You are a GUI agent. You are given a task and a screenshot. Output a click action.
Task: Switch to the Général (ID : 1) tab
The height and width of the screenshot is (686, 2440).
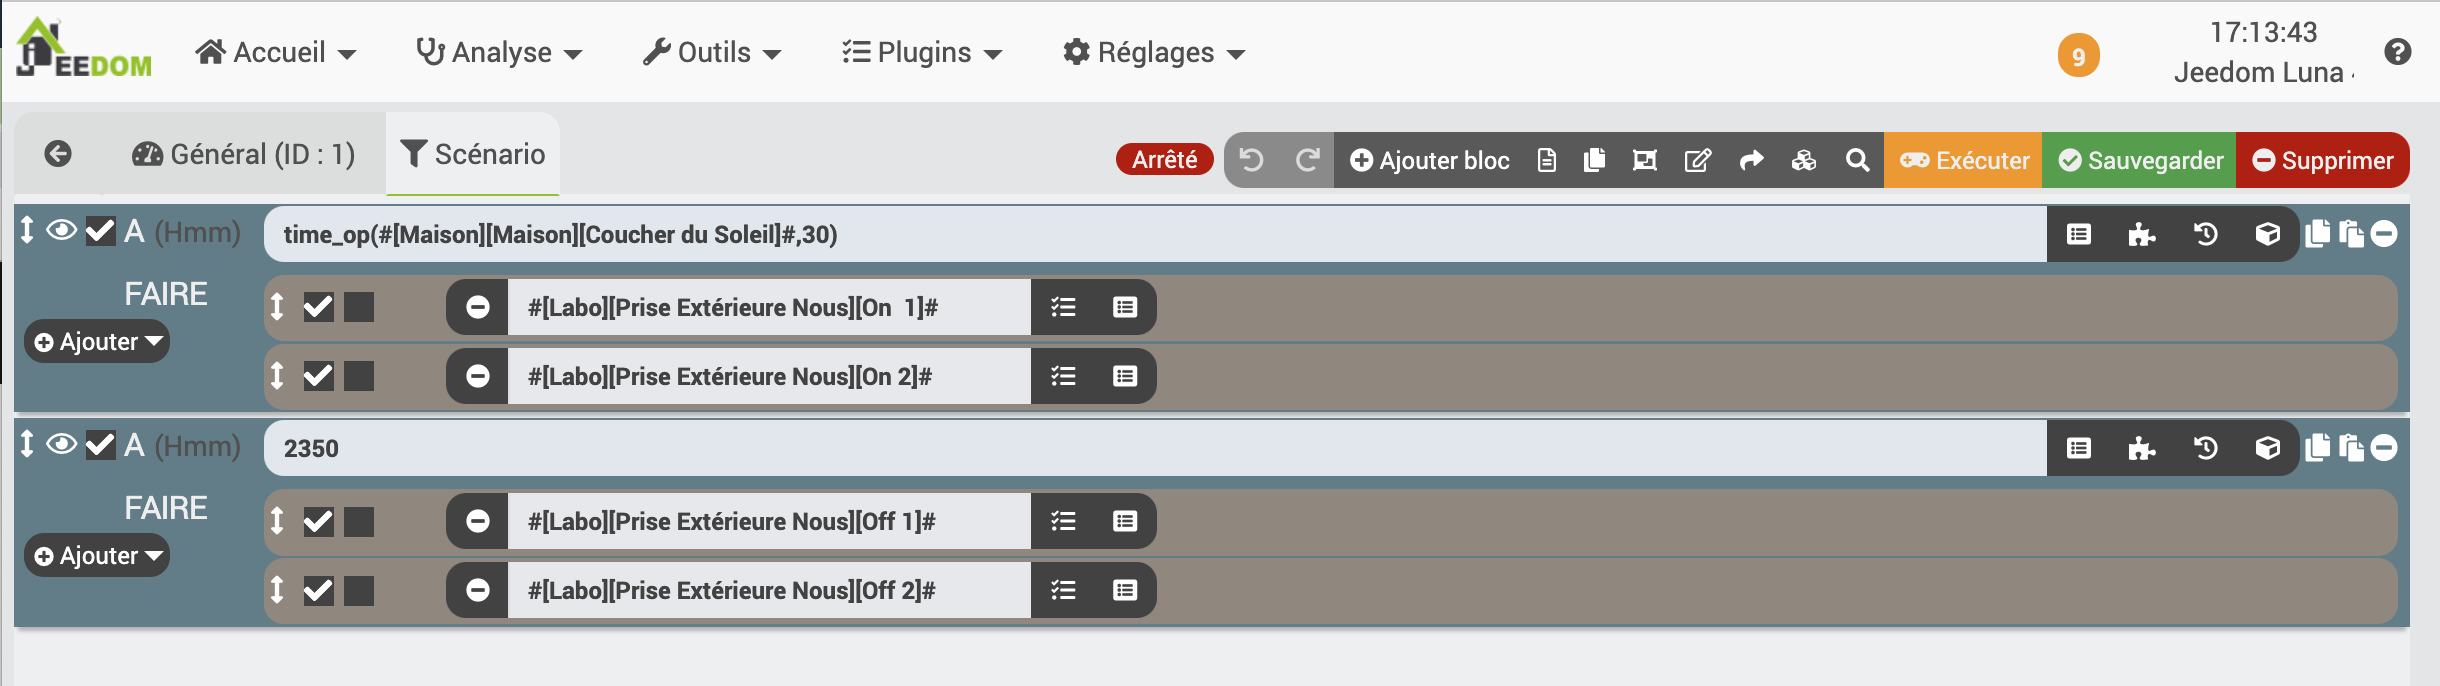244,154
